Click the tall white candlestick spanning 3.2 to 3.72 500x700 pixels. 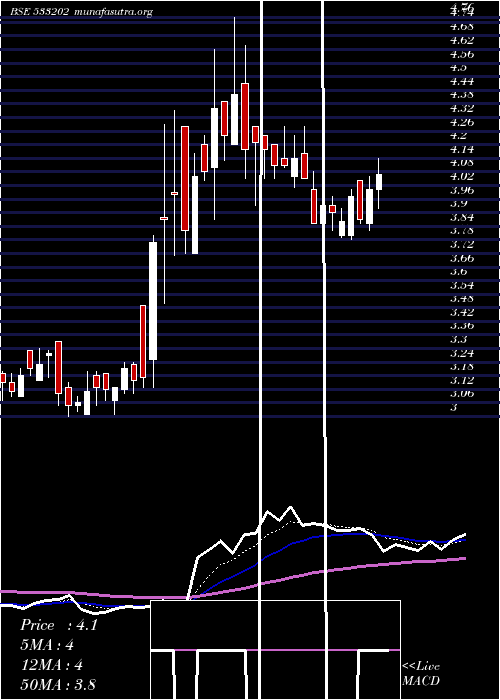pyautogui.click(x=153, y=301)
